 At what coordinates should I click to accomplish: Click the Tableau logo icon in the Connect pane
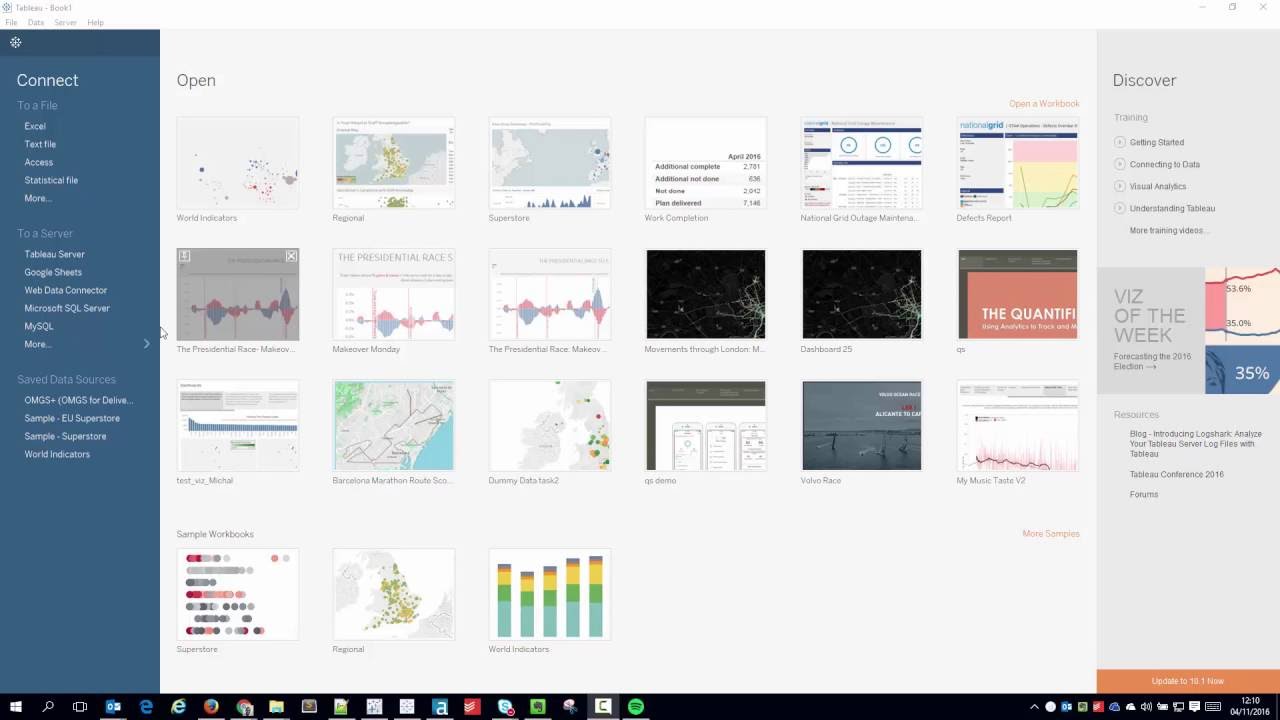coord(15,42)
